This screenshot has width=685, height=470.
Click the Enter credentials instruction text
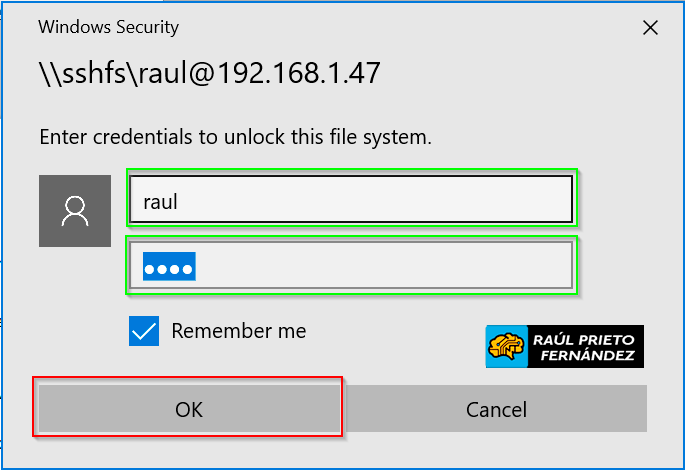(x=235, y=136)
